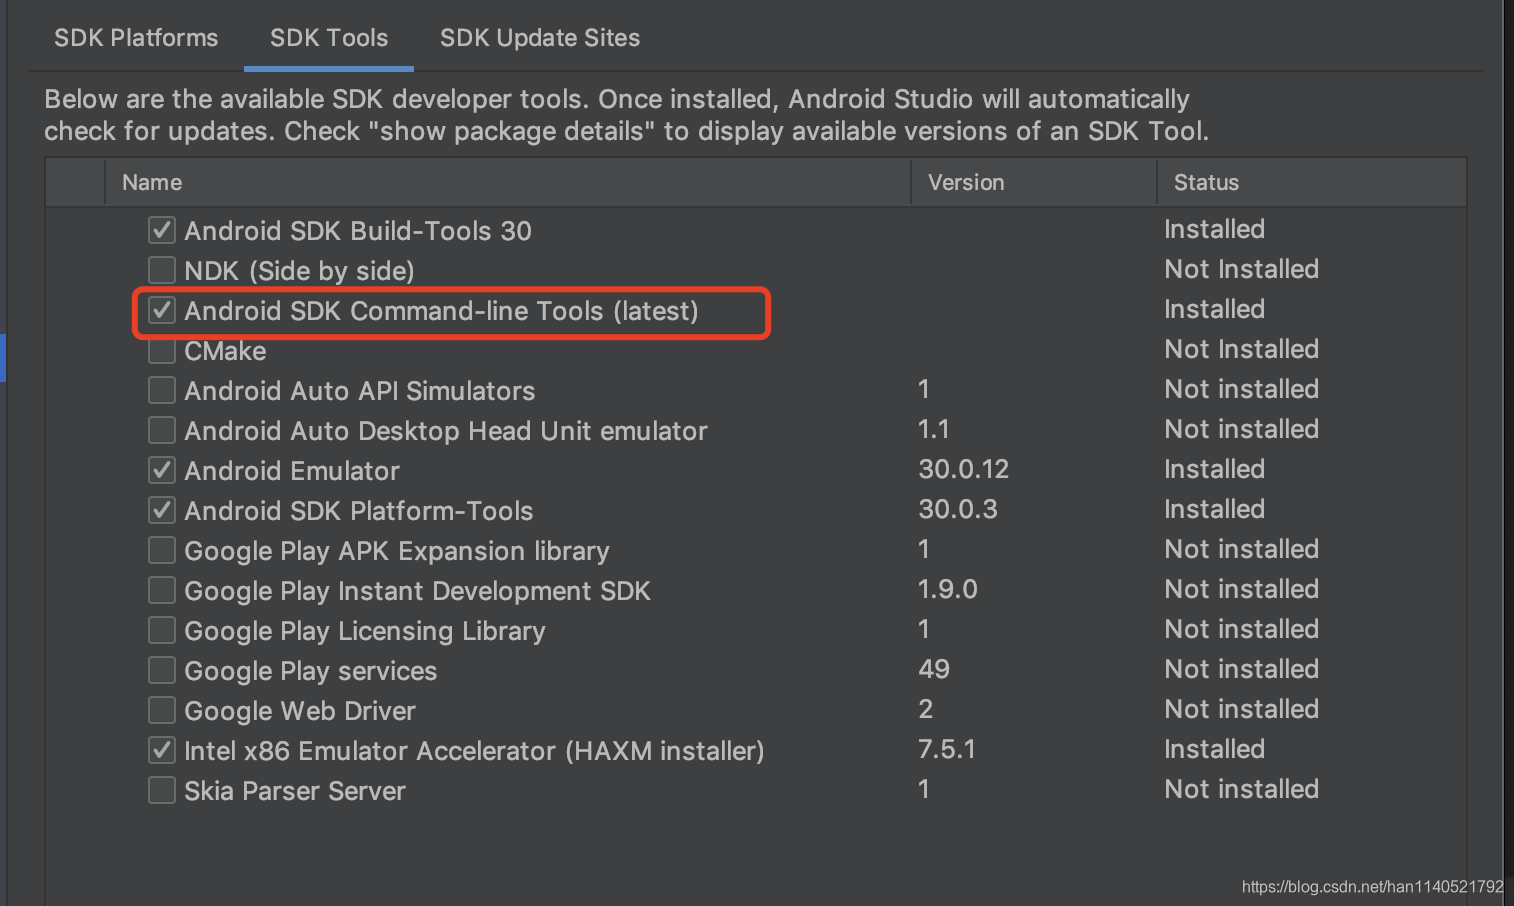Uncheck the Android Emulator package
1514x906 pixels.
(161, 469)
